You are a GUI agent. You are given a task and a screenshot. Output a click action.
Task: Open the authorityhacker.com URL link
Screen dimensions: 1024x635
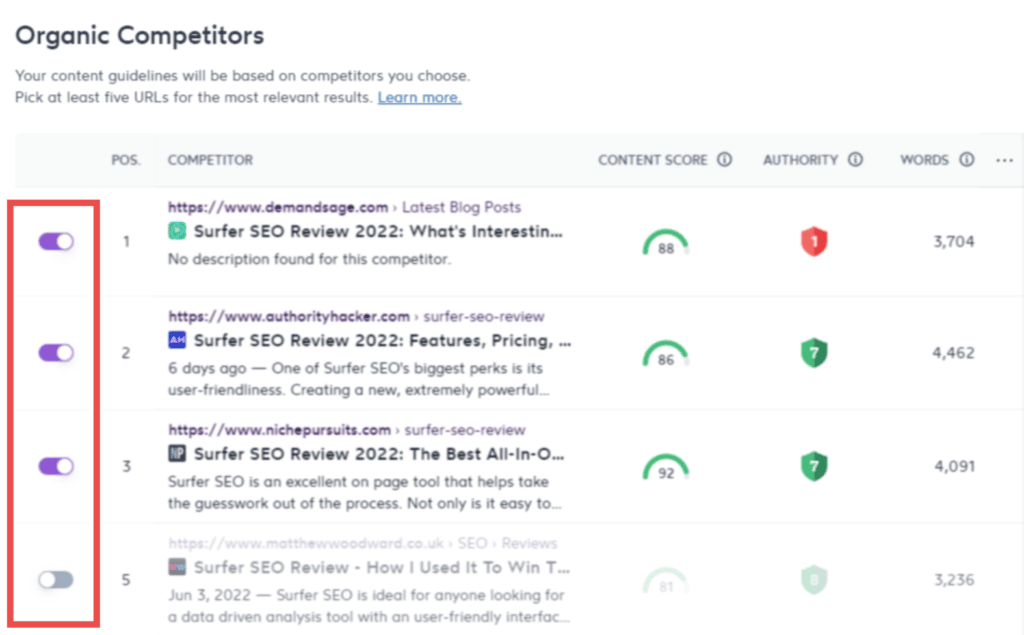(x=289, y=316)
